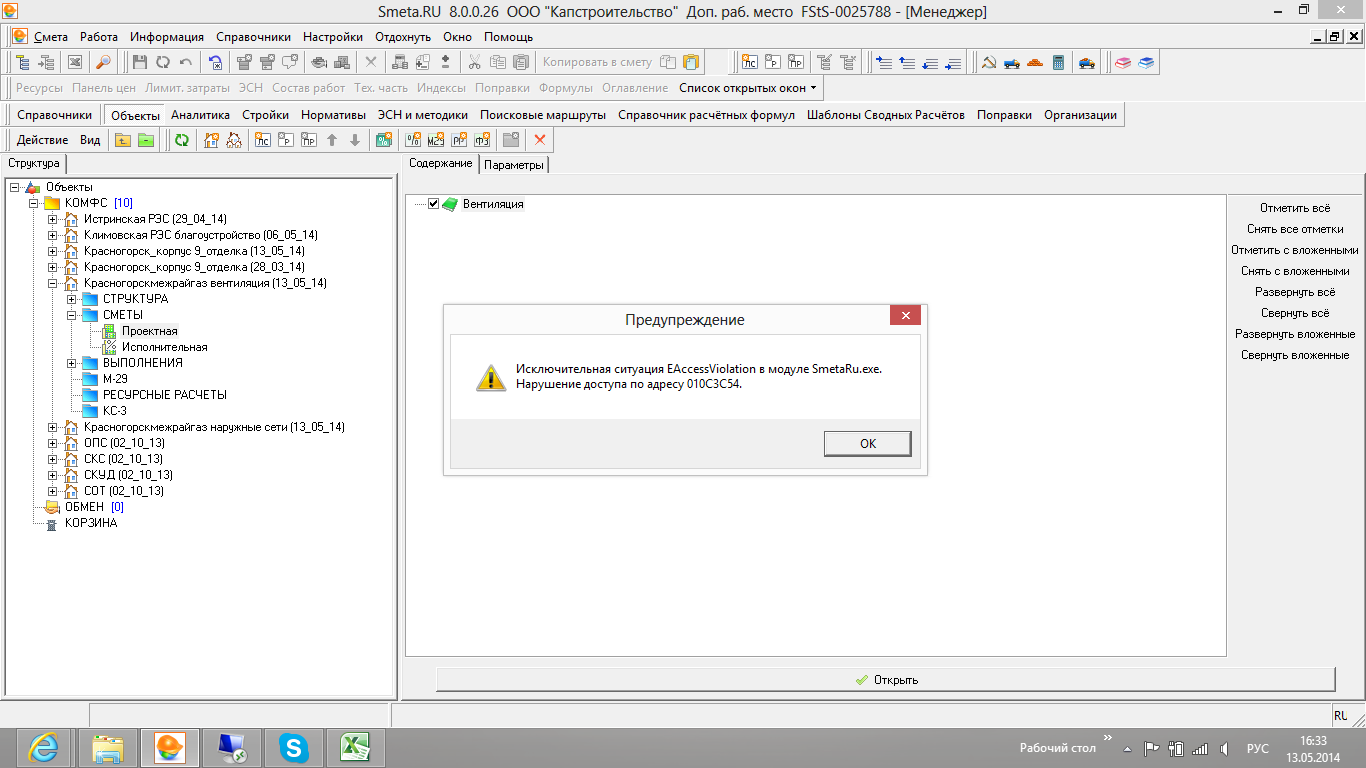The height and width of the screenshot is (768, 1366).
Task: Expand the ОПС (02_10_13) node
Action: click(53, 443)
